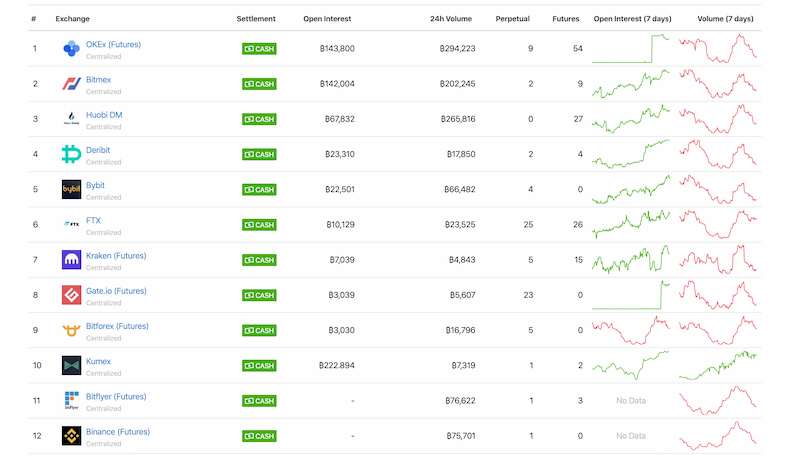Open the FTX exchange link

(x=93, y=220)
